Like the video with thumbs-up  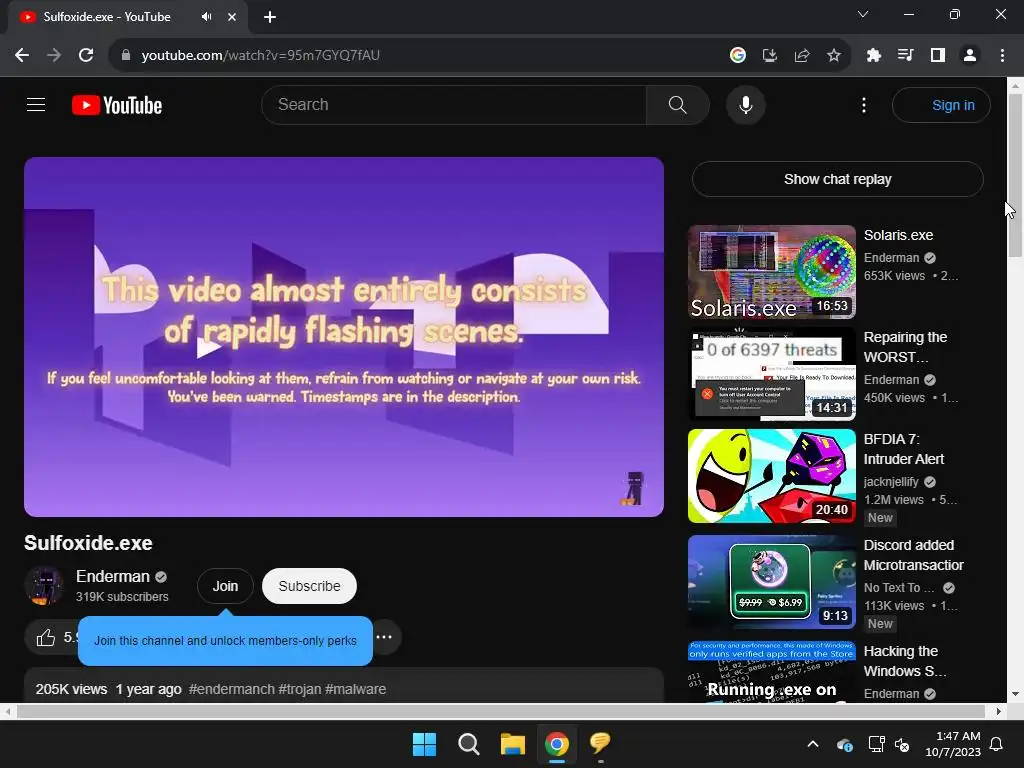46,637
